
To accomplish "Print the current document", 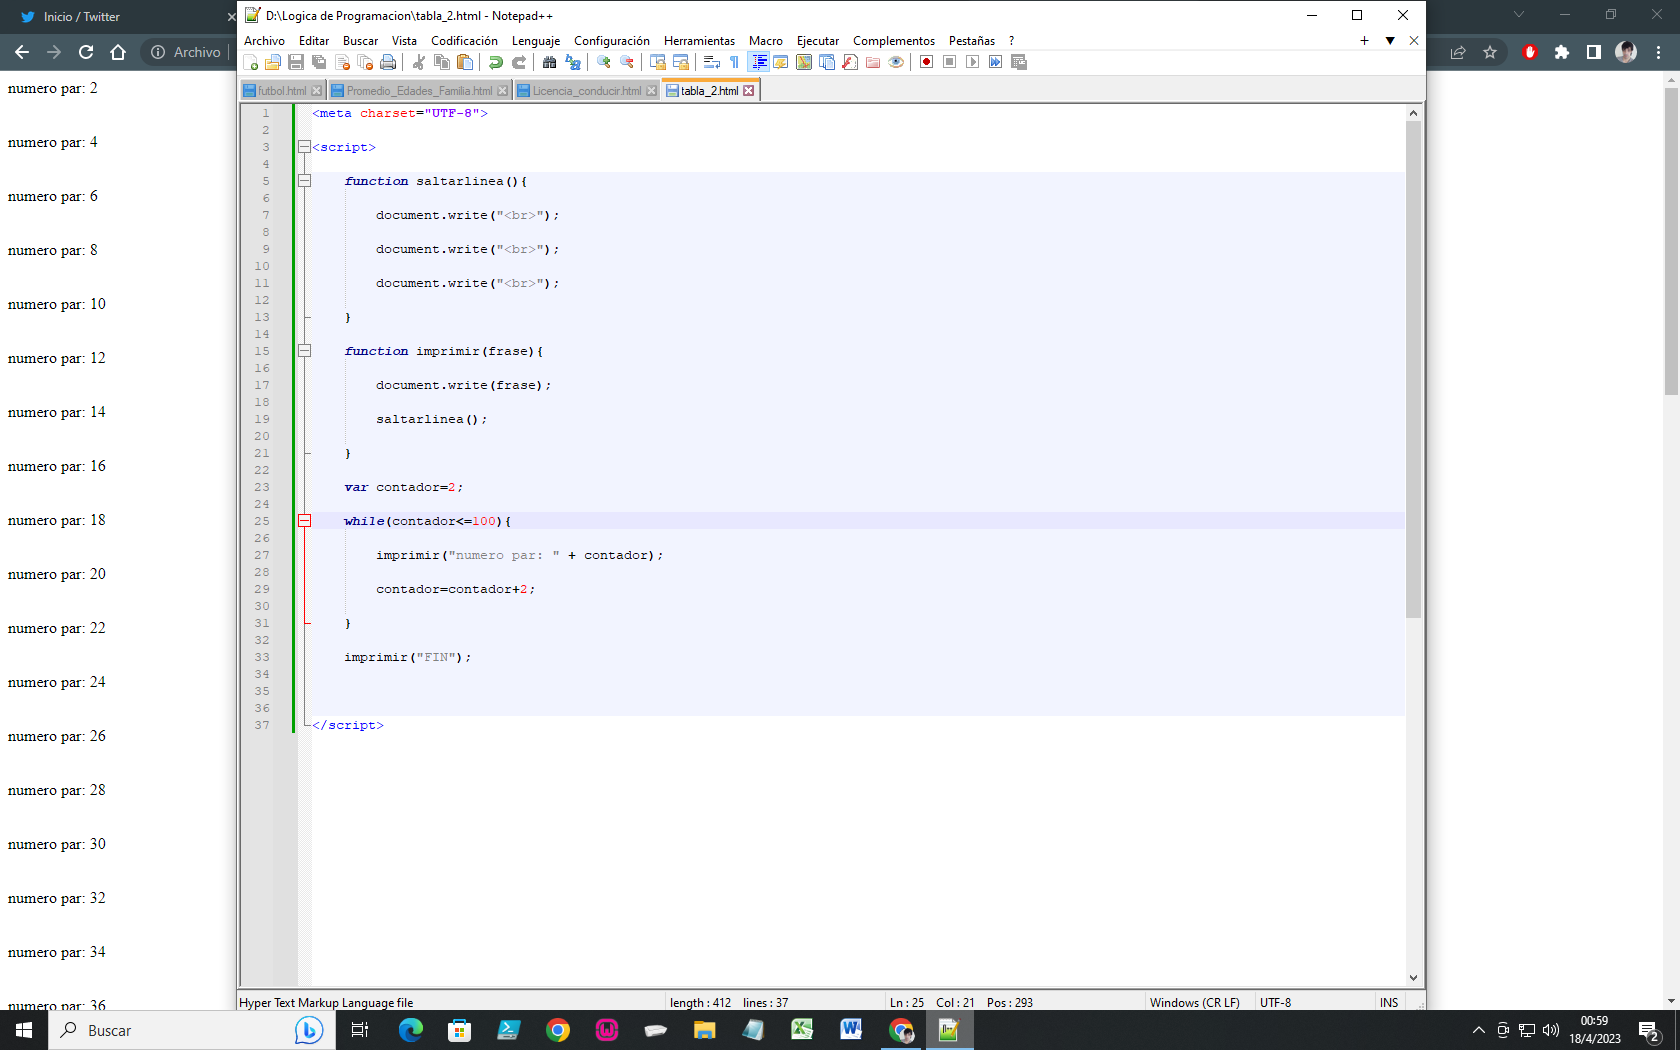I will pyautogui.click(x=388, y=62).
